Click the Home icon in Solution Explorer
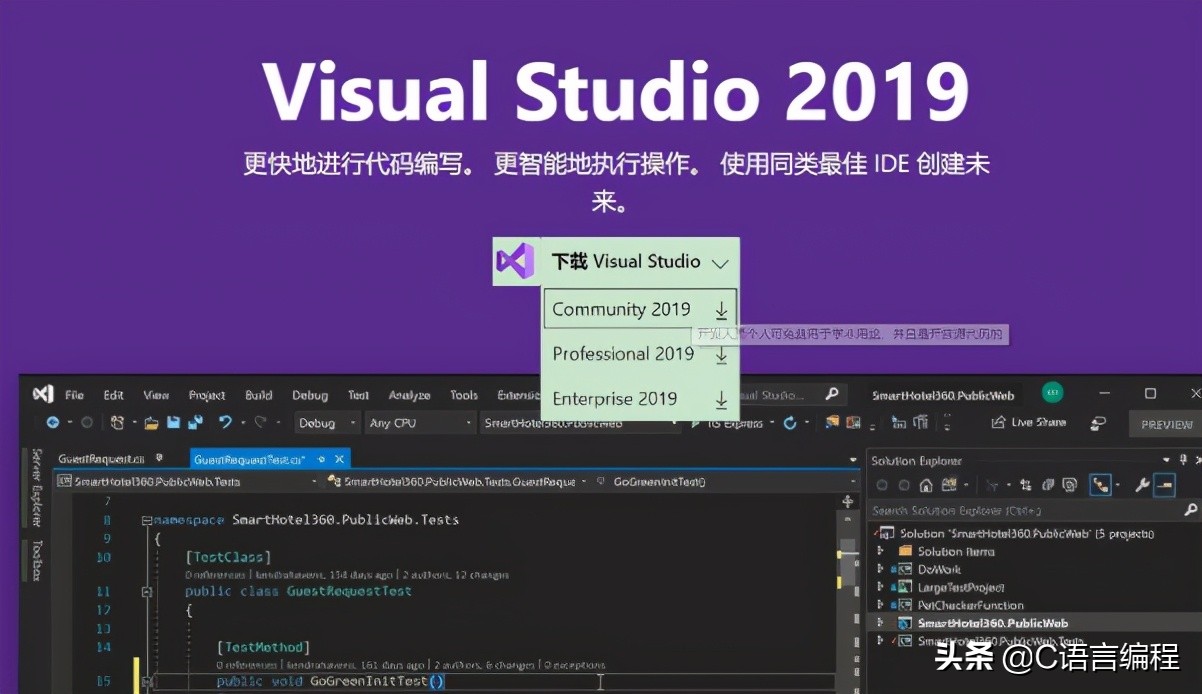Image resolution: width=1202 pixels, height=694 pixels. [926, 485]
